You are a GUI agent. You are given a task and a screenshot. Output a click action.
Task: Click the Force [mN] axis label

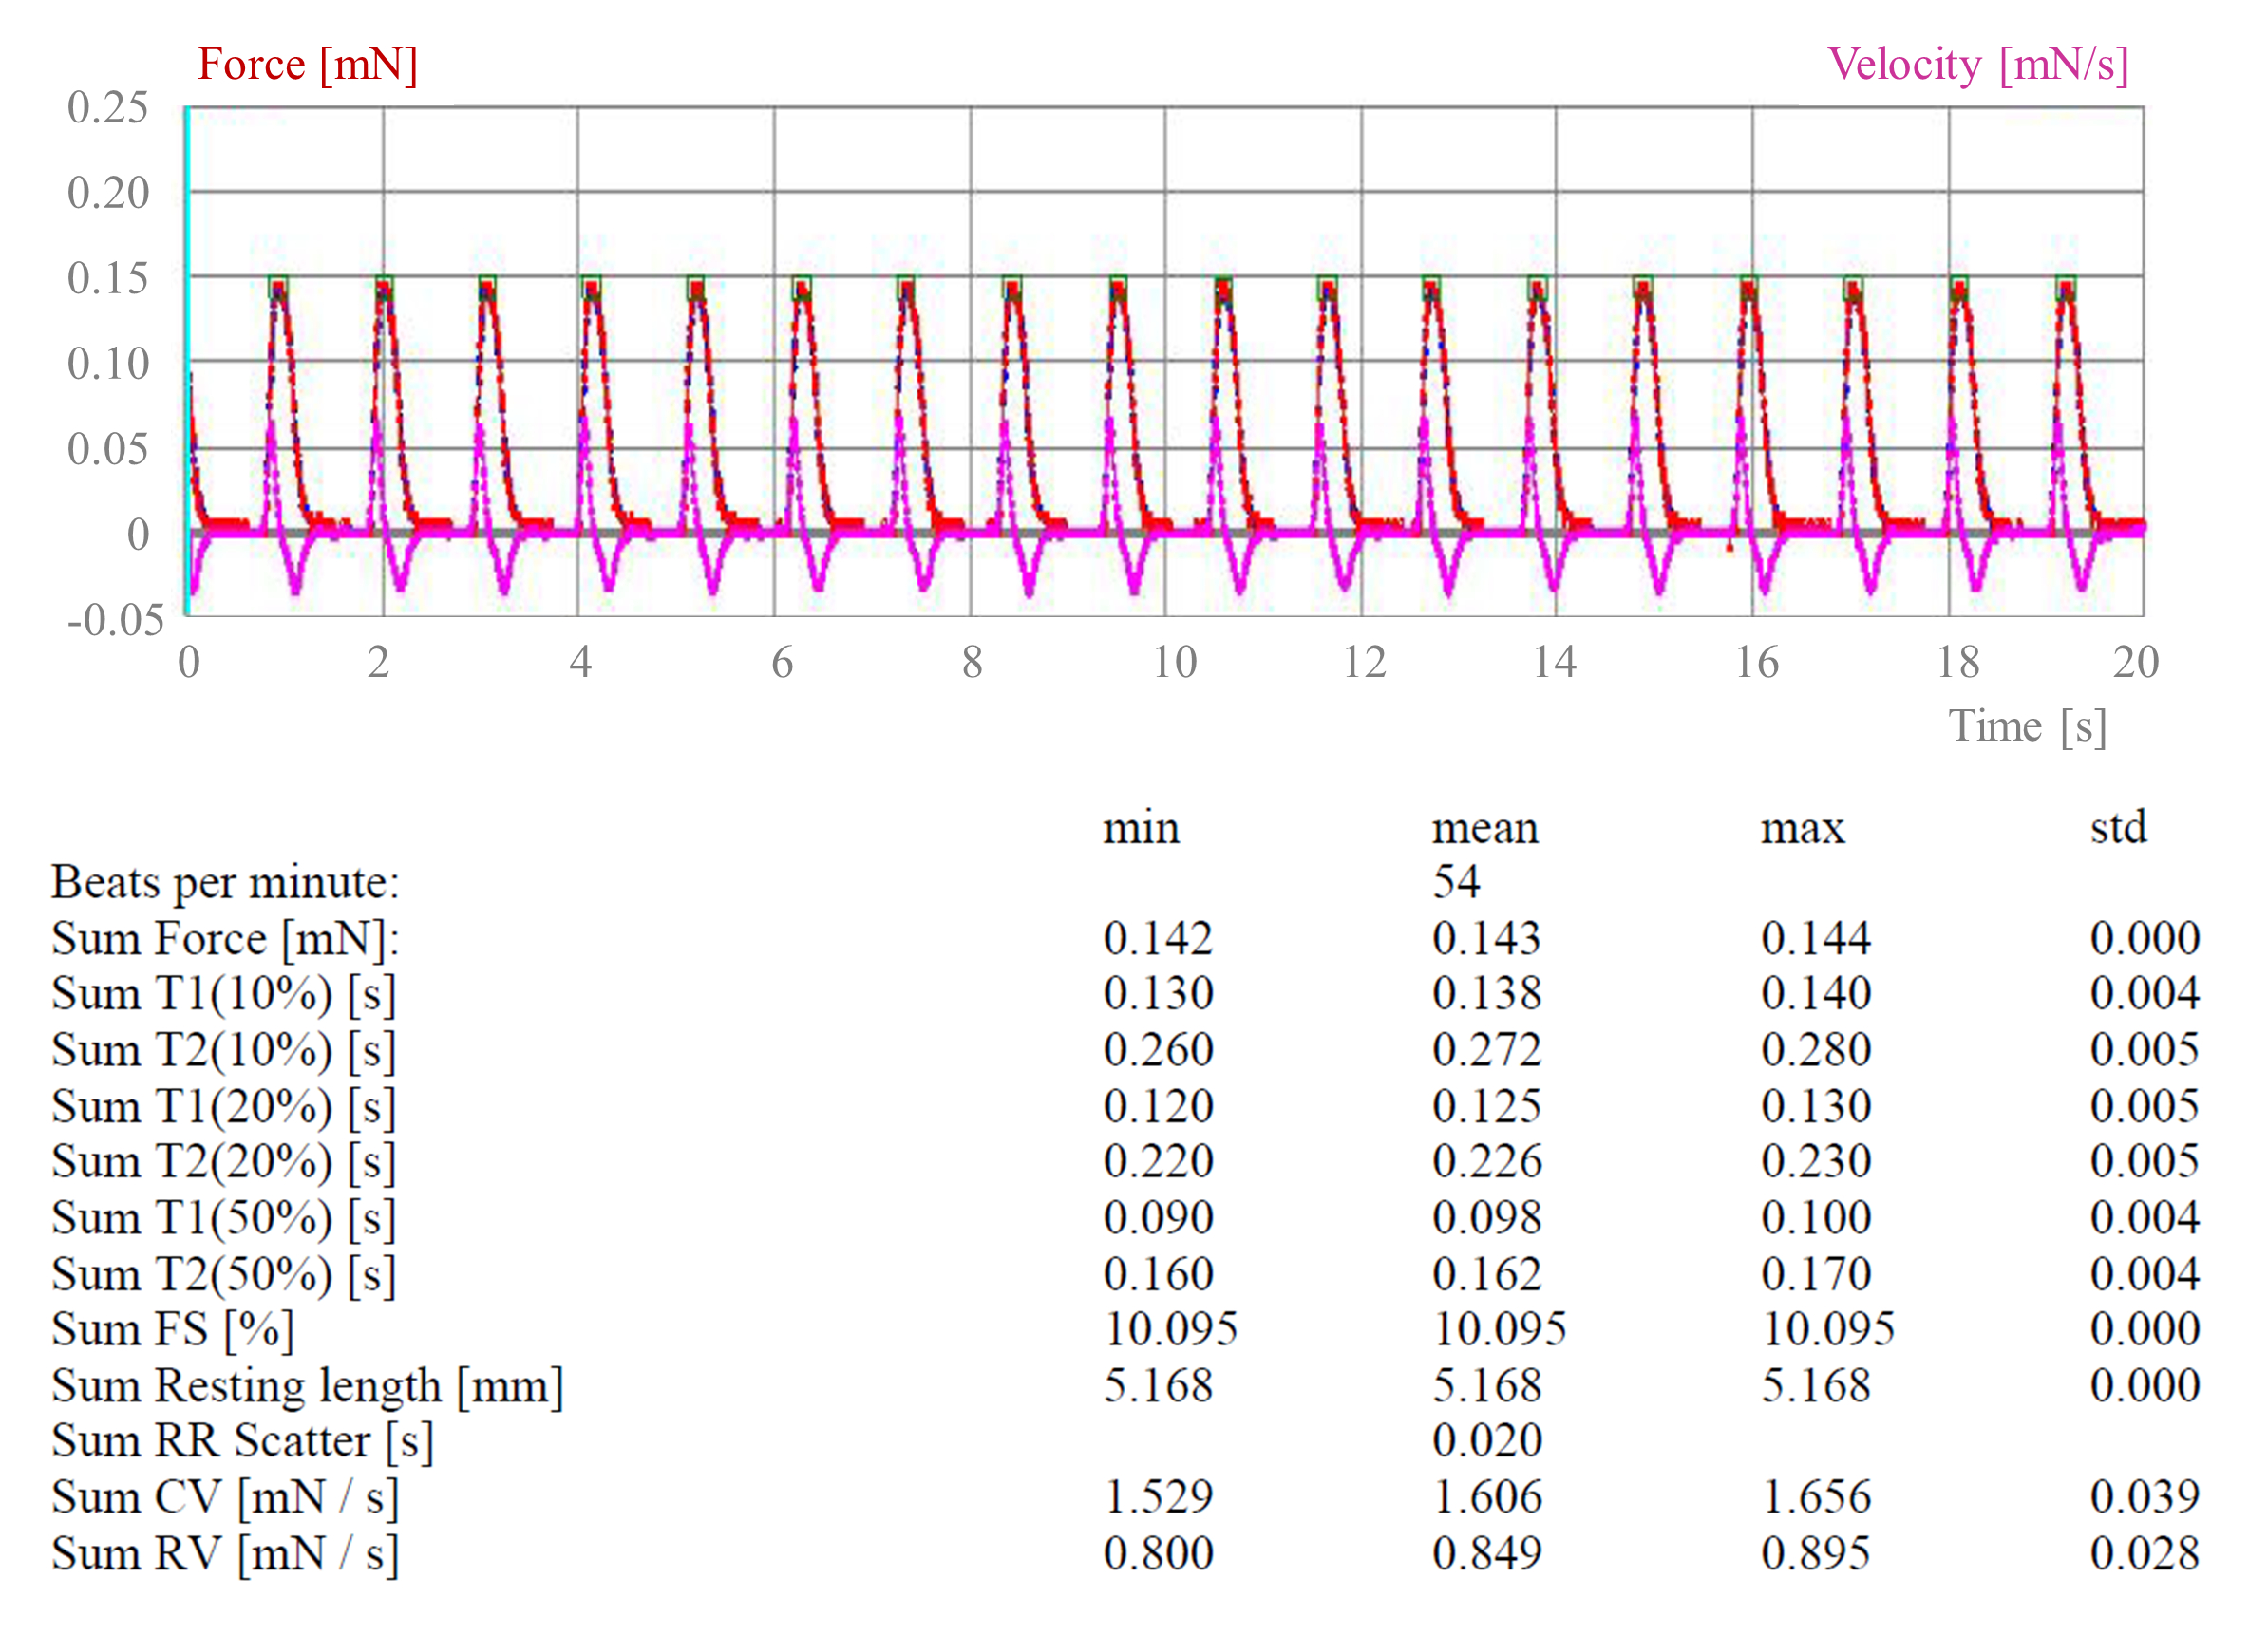307,65
